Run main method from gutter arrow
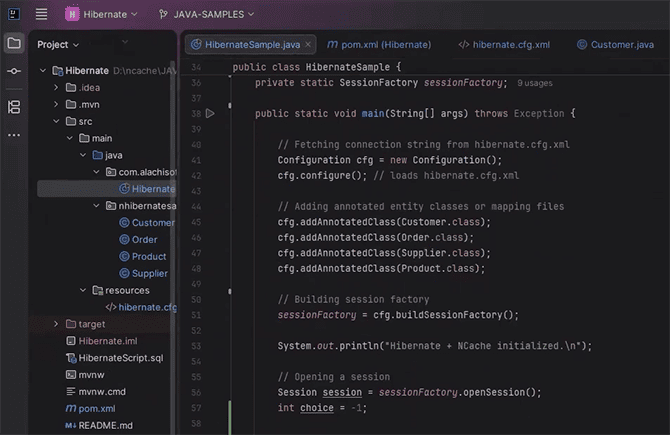Screen dimensions: 670x435 point(210,114)
